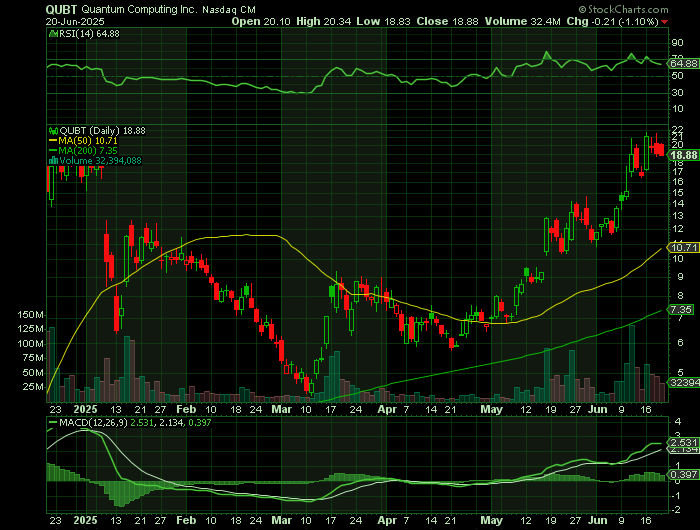Image resolution: width=700 pixels, height=530 pixels.
Task: Click the 50M volume axis label
Action: 33,373
